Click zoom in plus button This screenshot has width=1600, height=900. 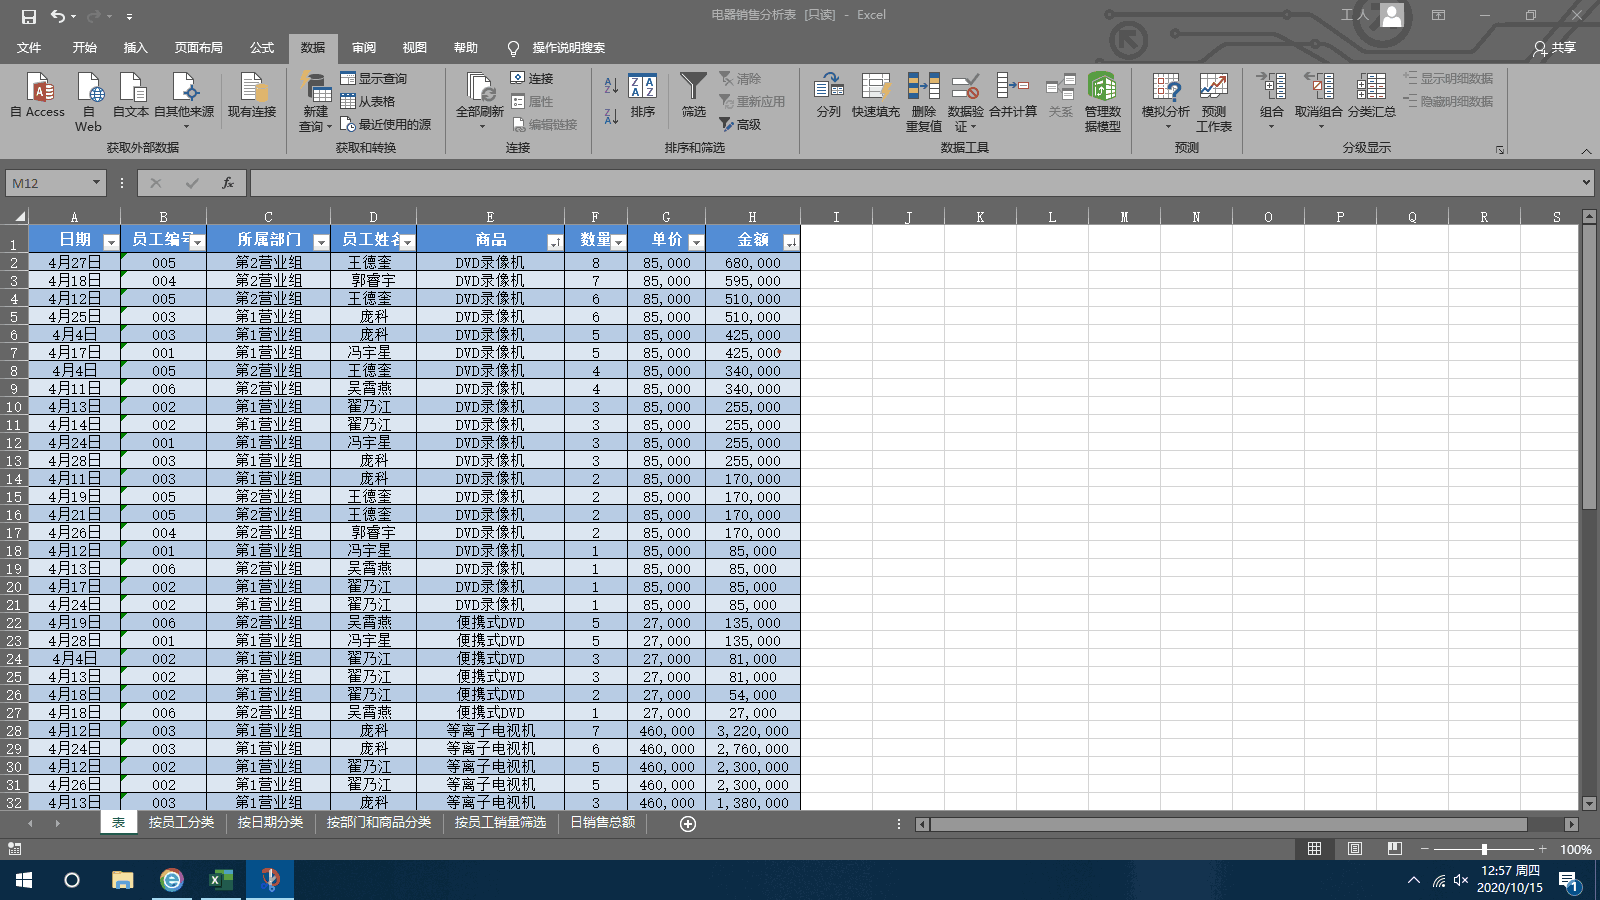click(x=1543, y=849)
